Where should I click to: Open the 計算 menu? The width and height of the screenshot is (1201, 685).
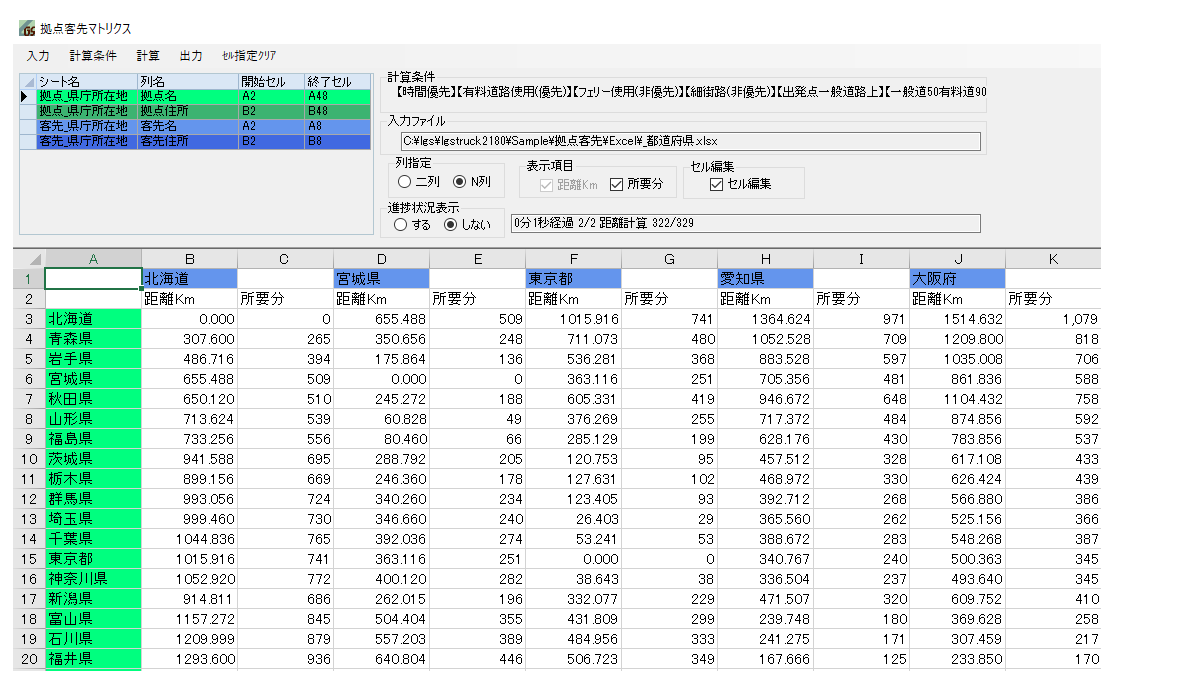tap(148, 56)
